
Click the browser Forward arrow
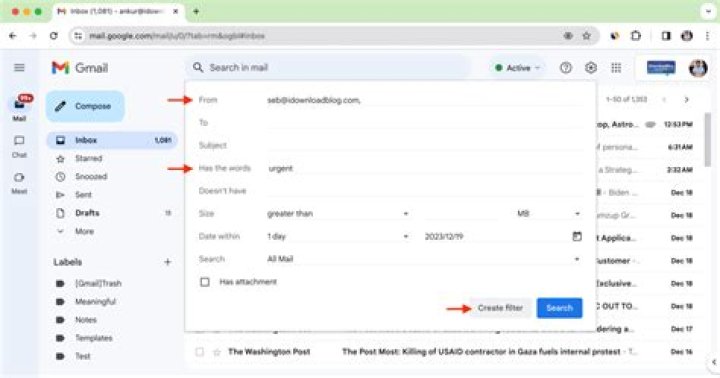click(33, 36)
